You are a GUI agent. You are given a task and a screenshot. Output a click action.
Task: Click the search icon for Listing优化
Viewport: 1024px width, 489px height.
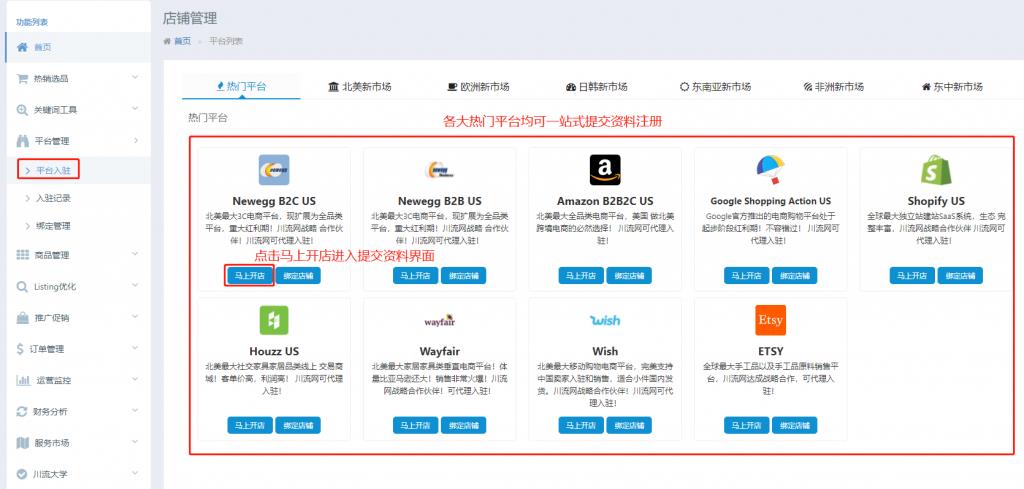point(22,287)
